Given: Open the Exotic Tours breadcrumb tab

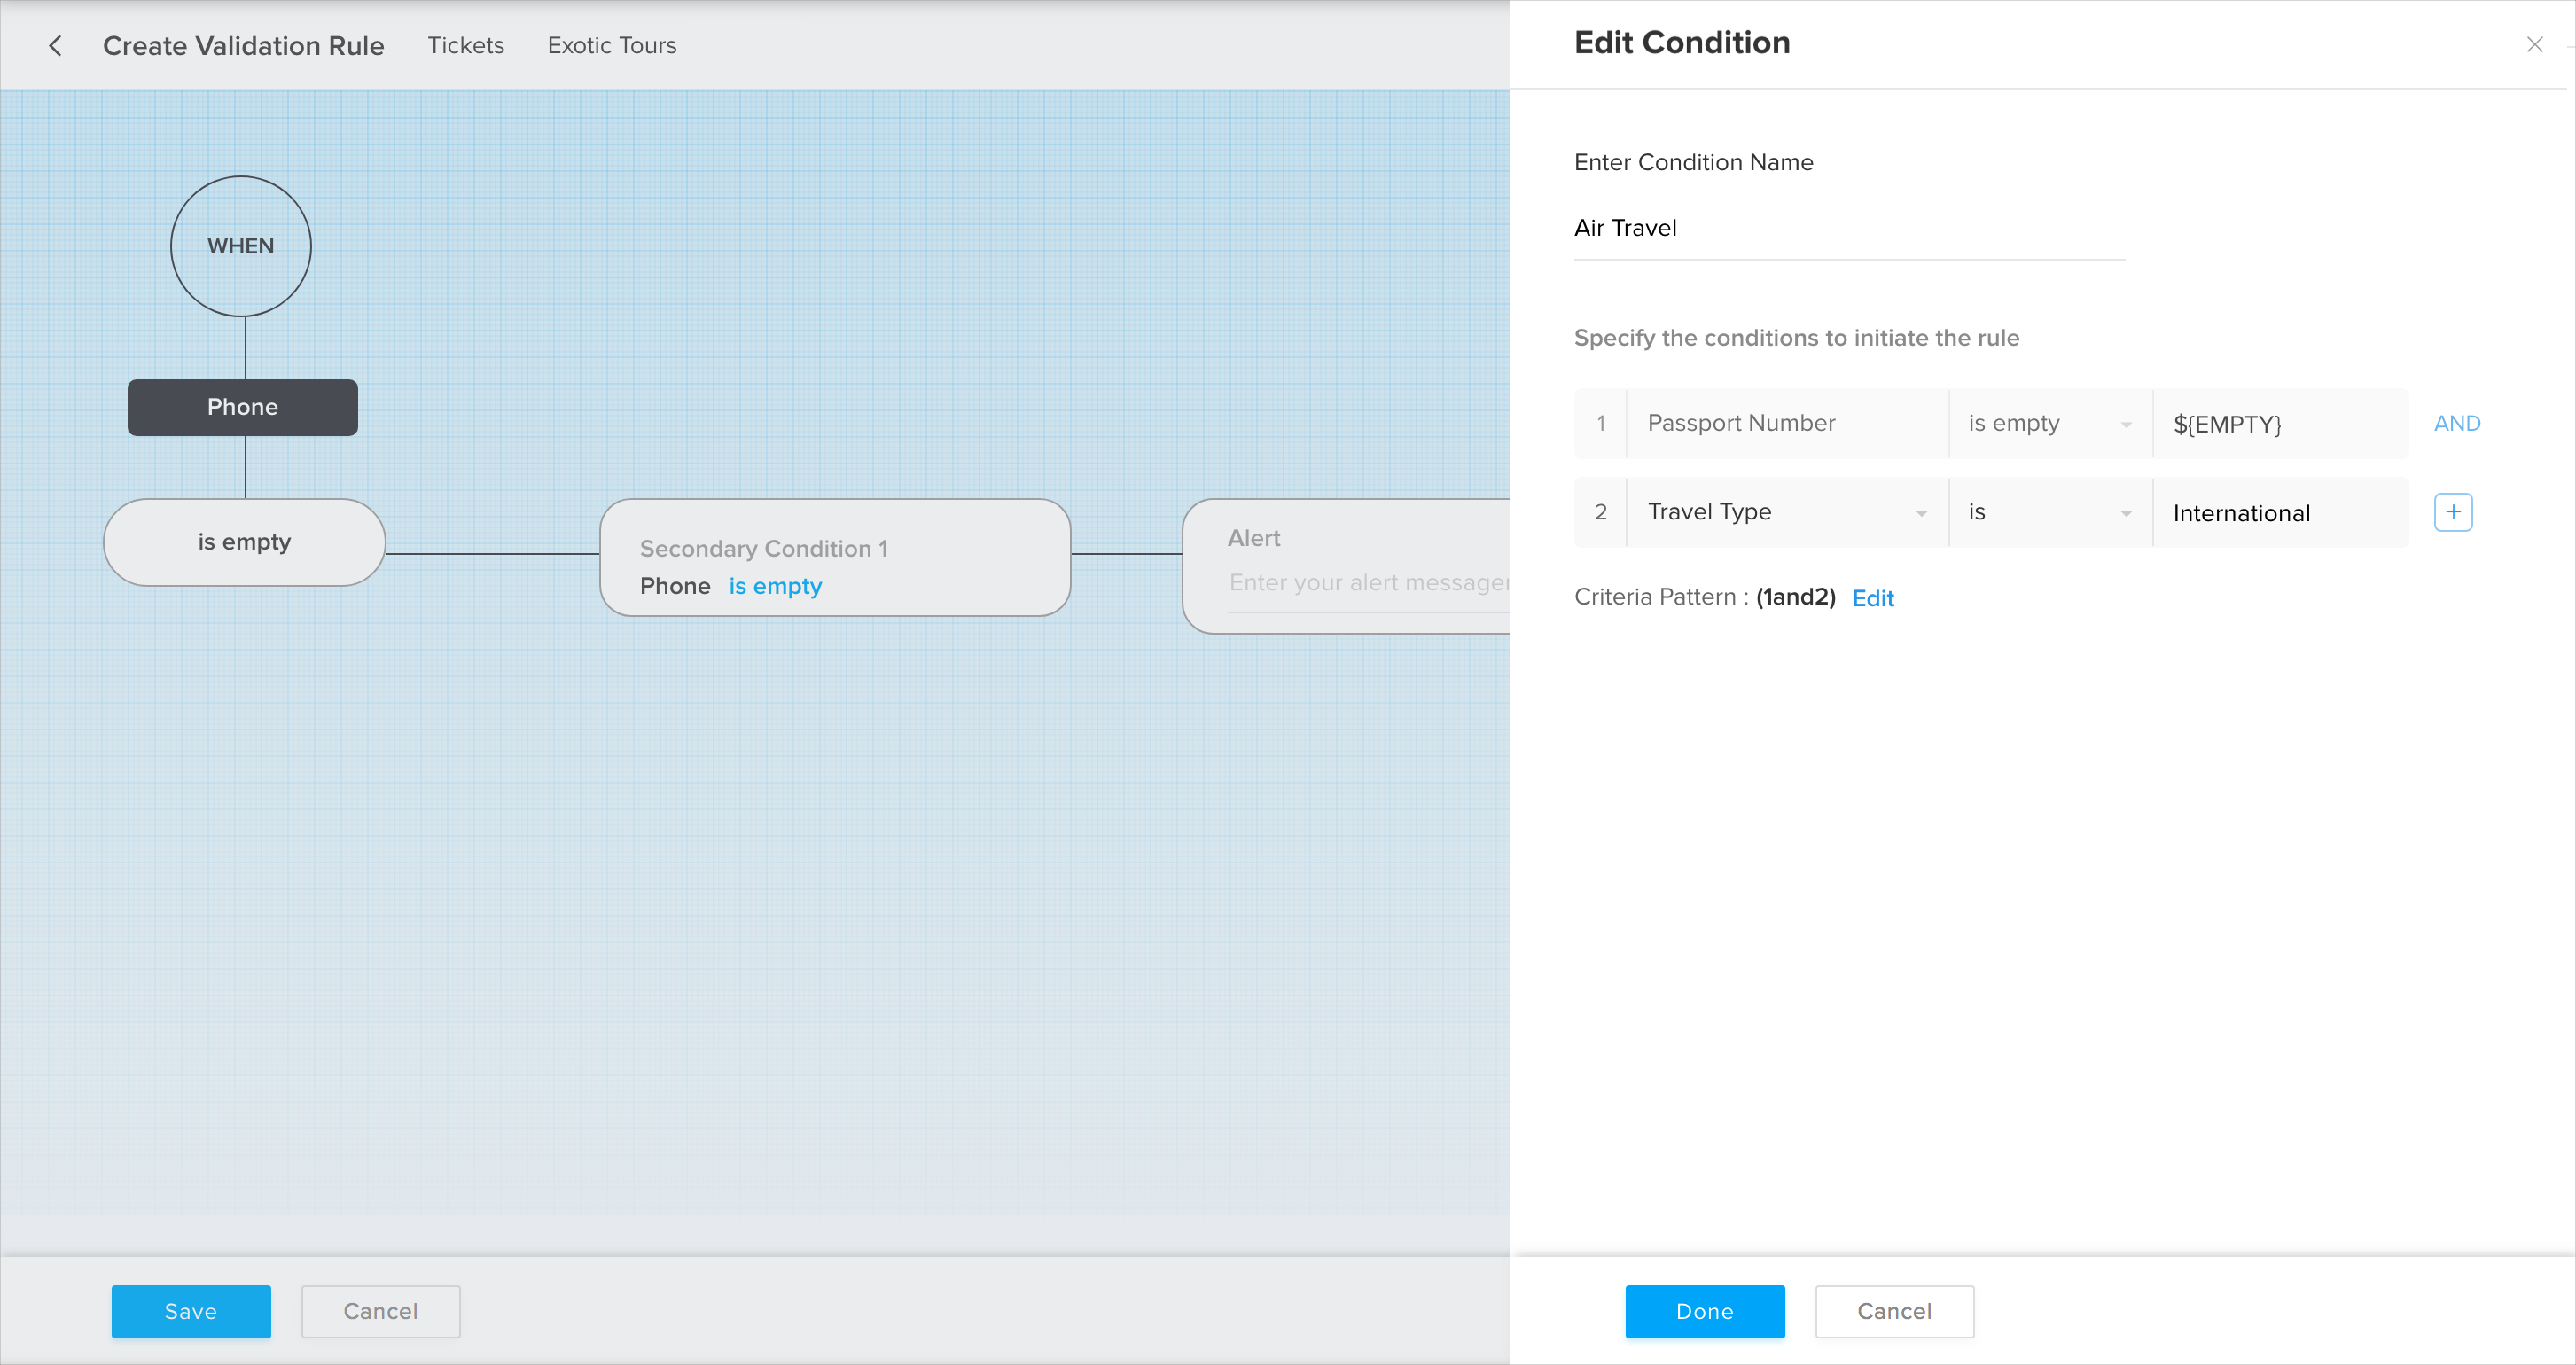Looking at the screenshot, I should pyautogui.click(x=612, y=46).
